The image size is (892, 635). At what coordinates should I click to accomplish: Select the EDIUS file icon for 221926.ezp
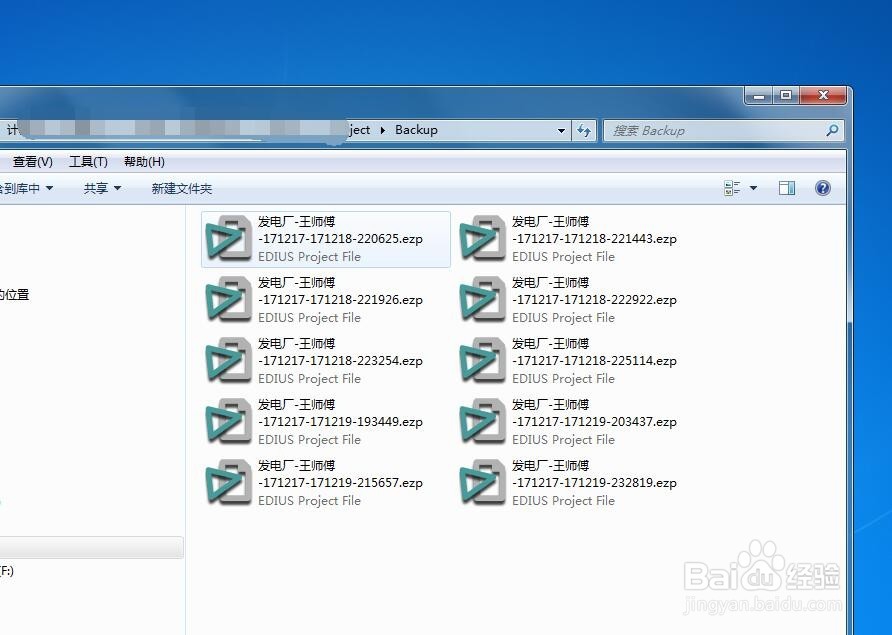pos(229,299)
